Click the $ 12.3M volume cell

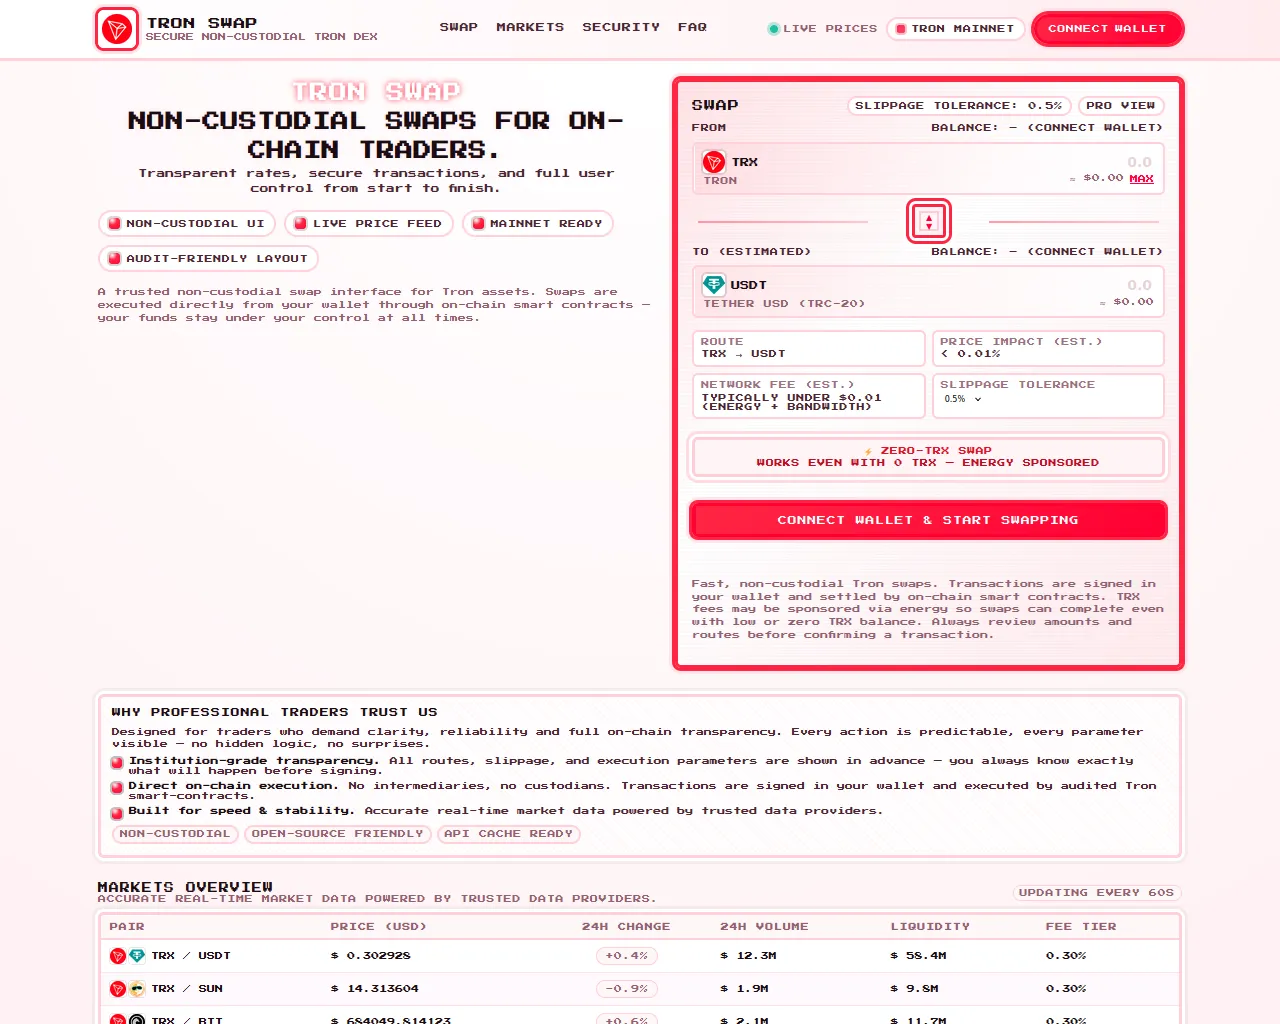click(748, 956)
